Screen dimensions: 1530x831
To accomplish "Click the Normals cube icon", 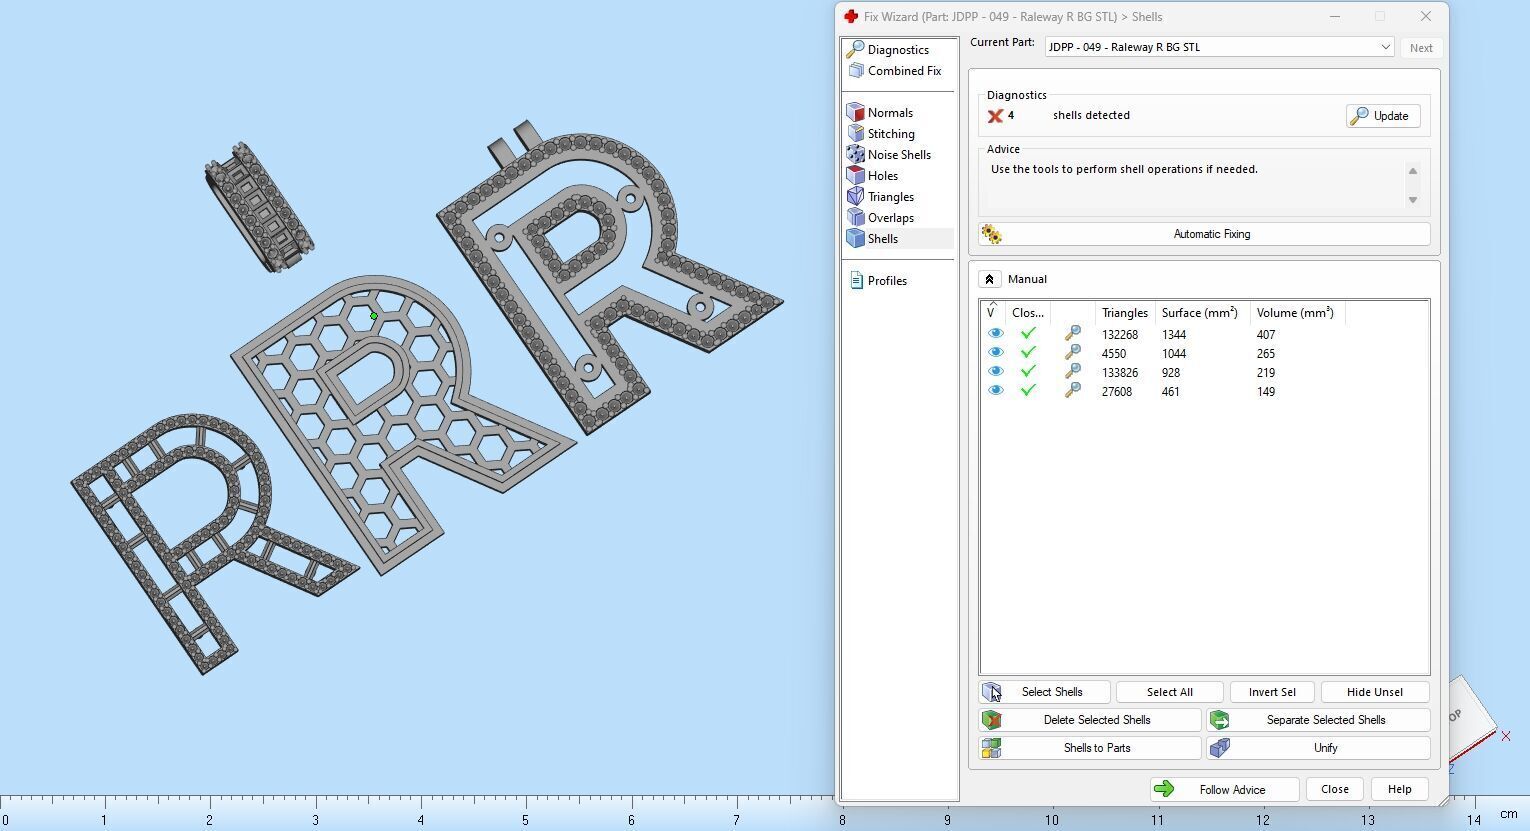I will pos(855,112).
